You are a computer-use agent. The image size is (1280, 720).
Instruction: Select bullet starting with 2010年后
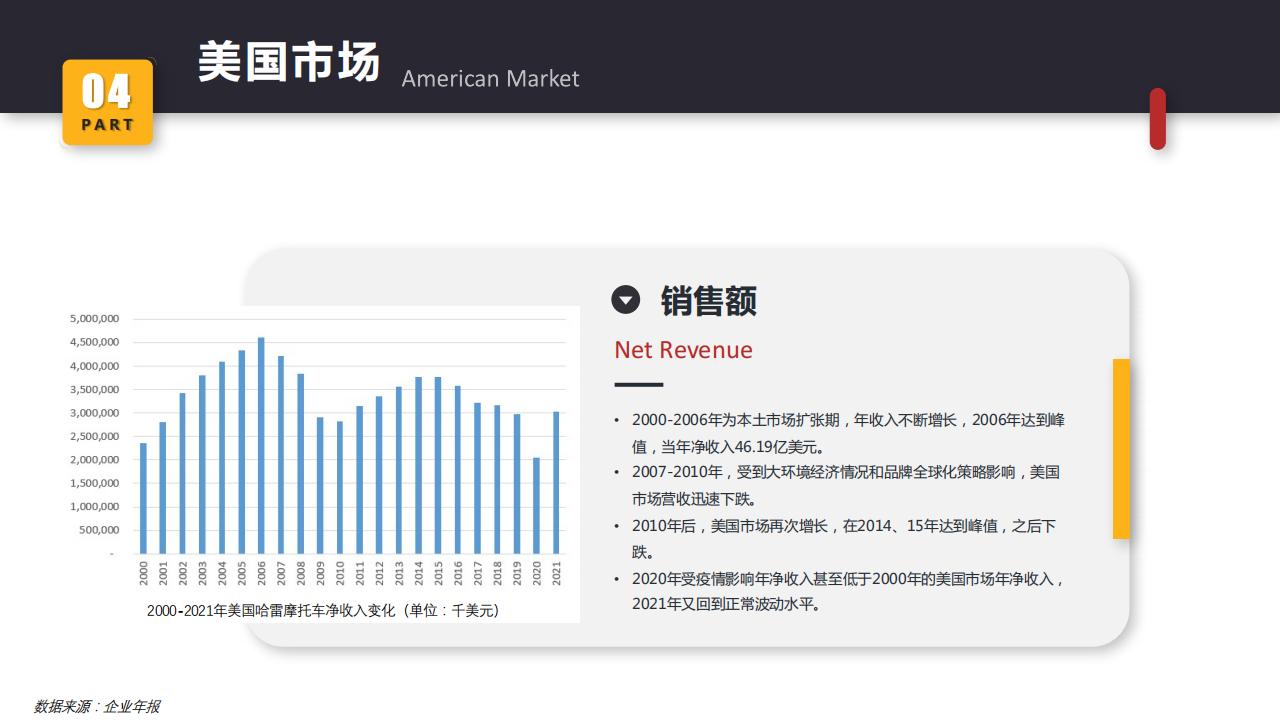835,538
